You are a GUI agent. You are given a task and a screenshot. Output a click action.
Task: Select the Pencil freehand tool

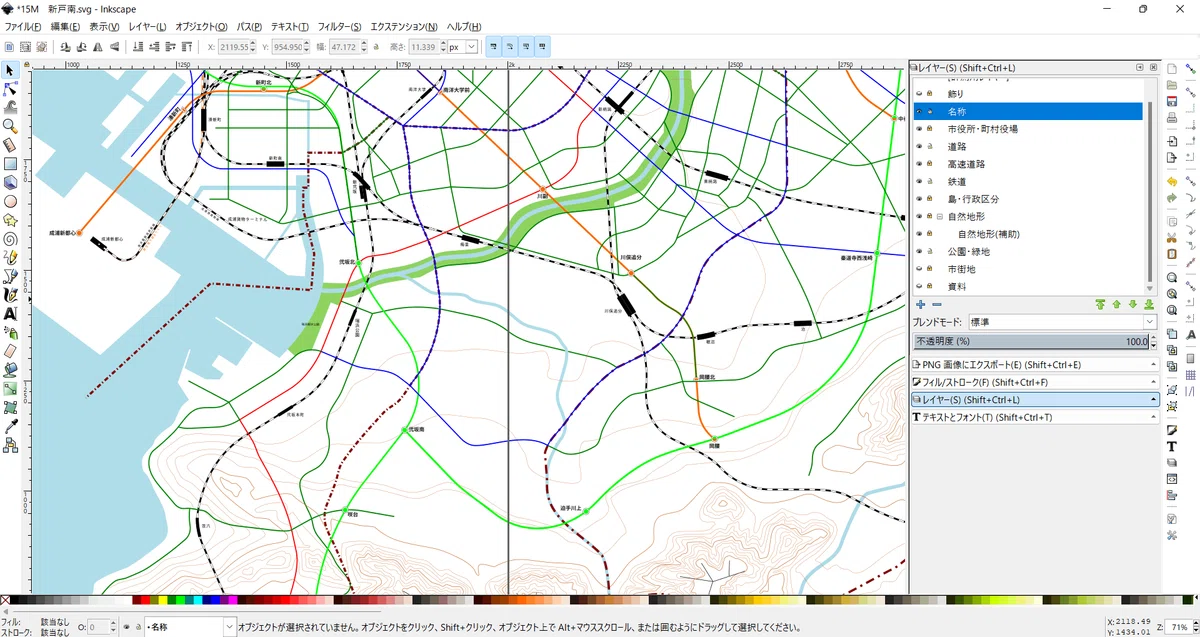pos(10,257)
